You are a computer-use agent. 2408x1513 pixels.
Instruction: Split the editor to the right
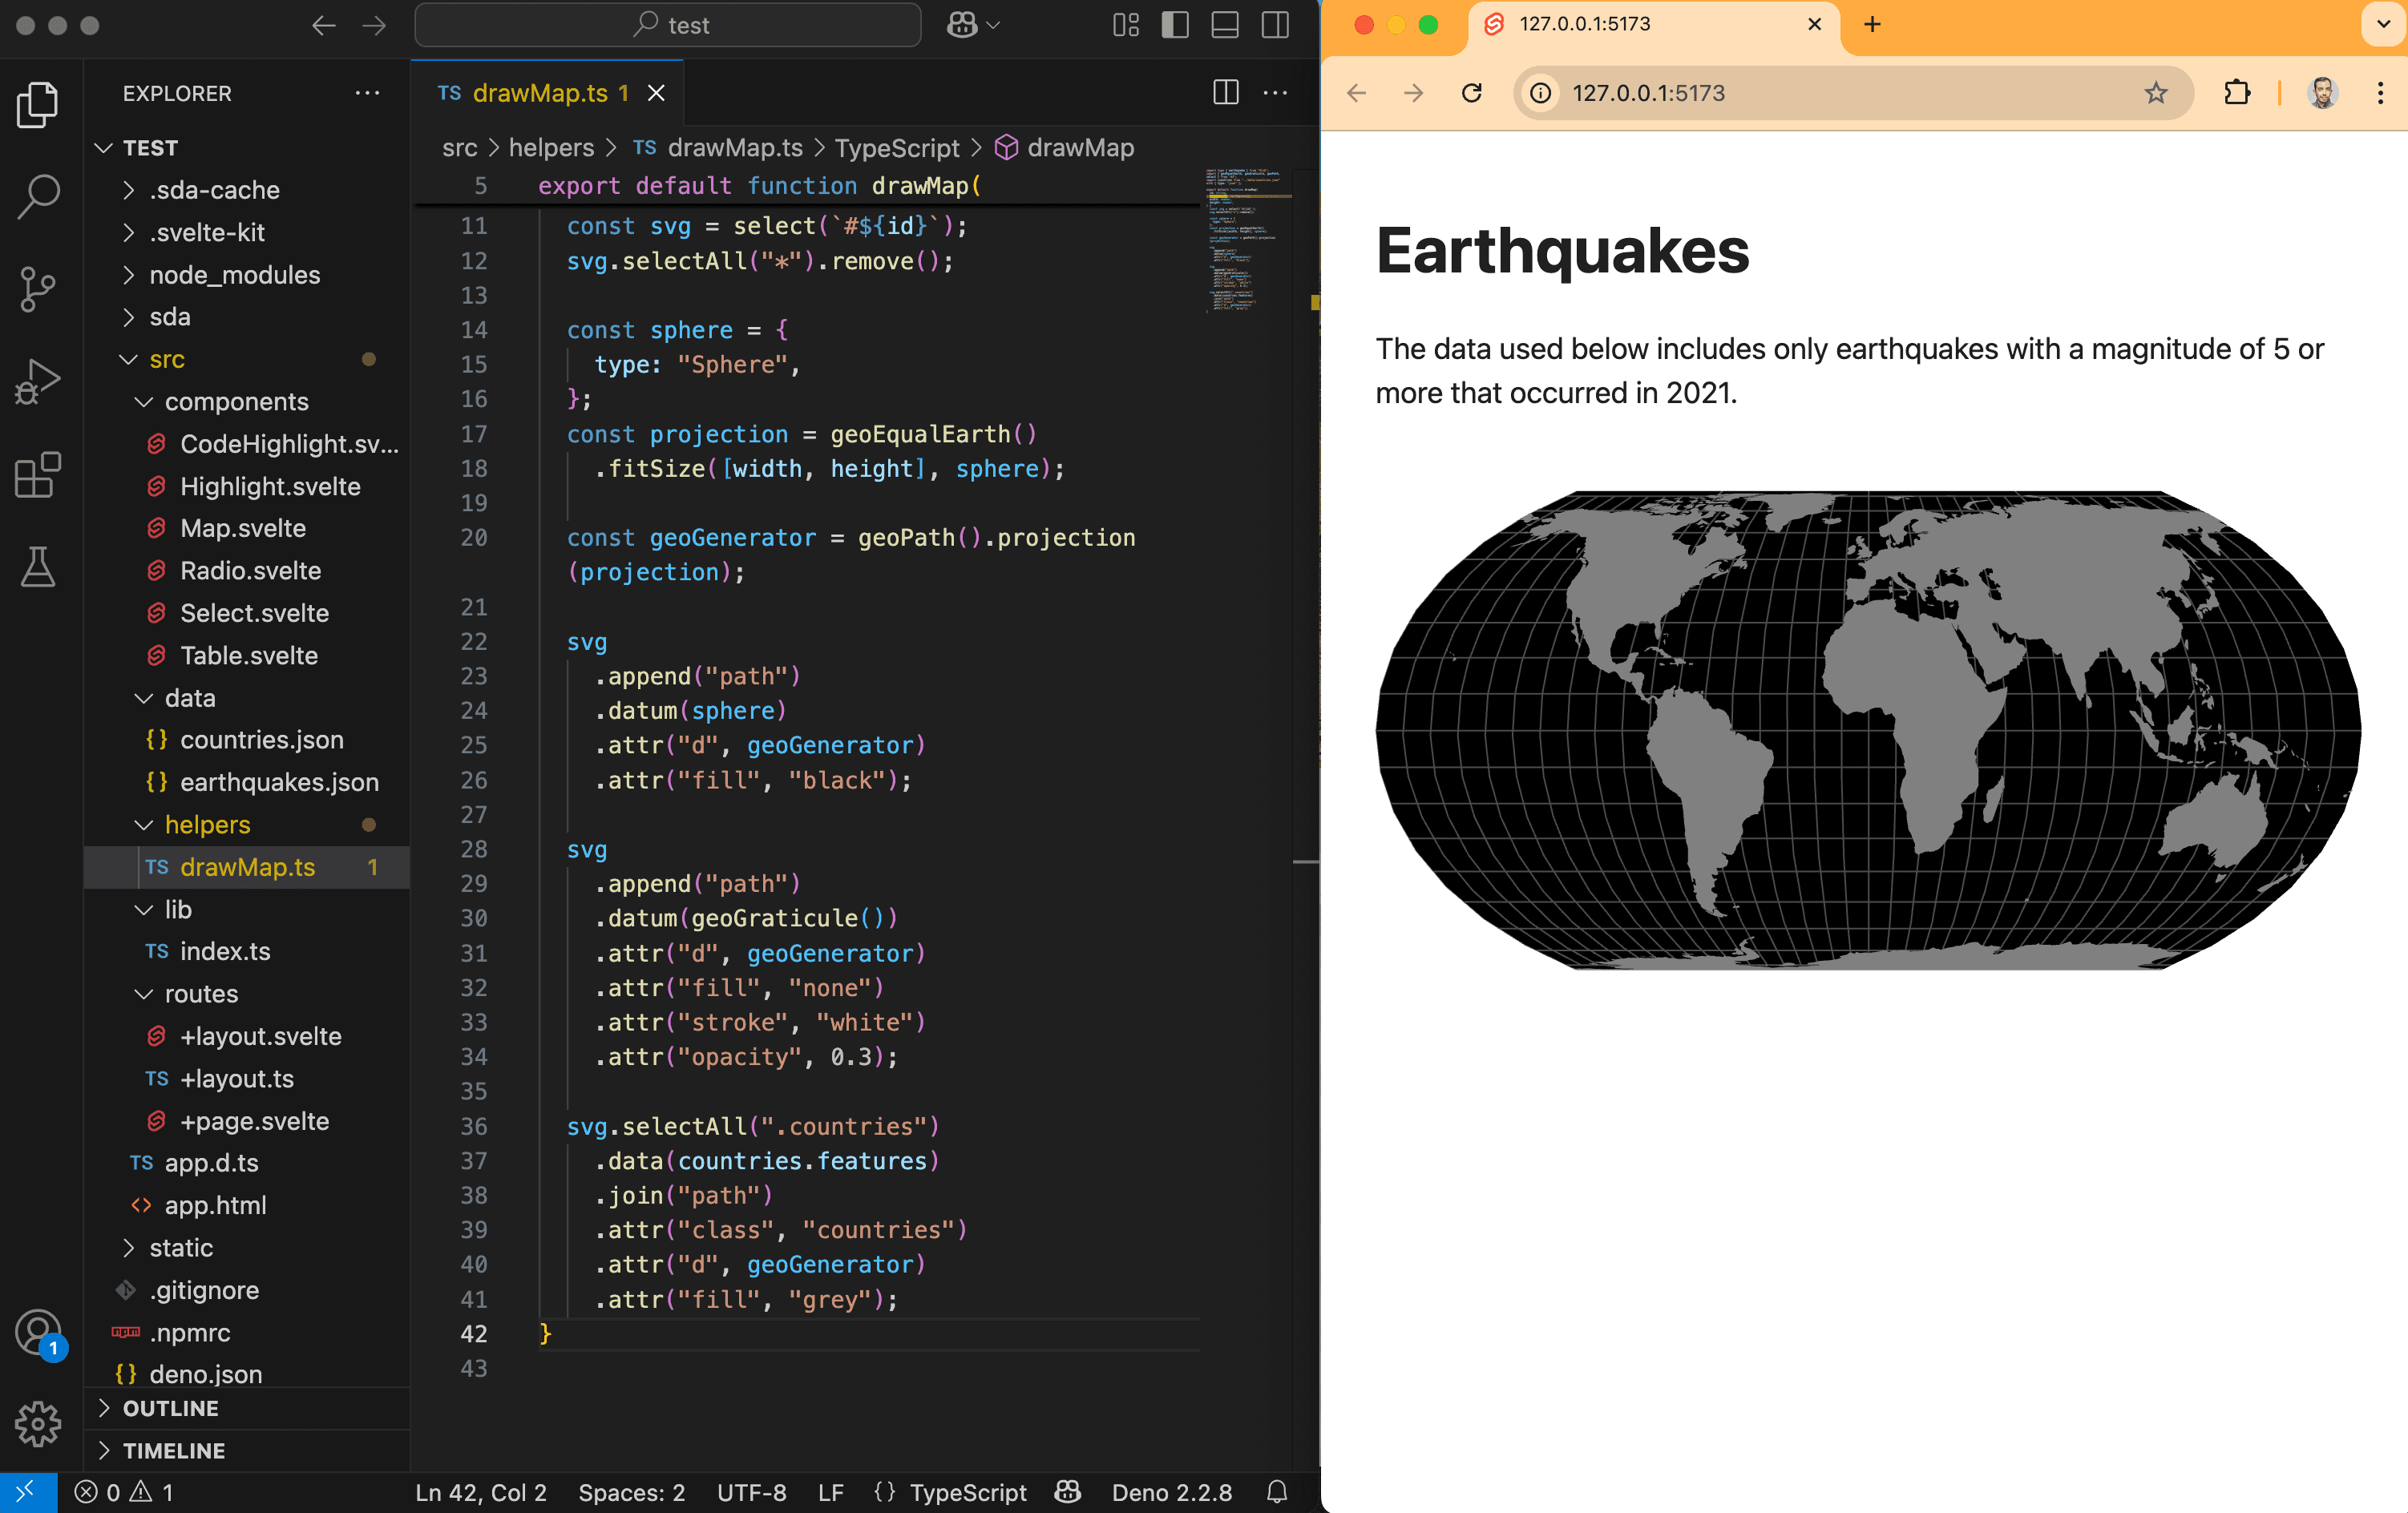[x=1225, y=93]
